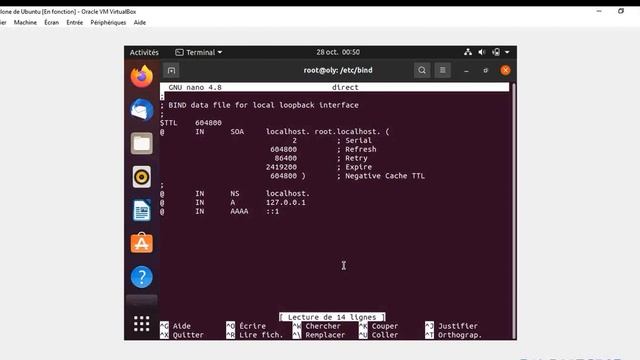Click the ::1 value in AAAA record
Screen dimensions: 640x360
273,211
